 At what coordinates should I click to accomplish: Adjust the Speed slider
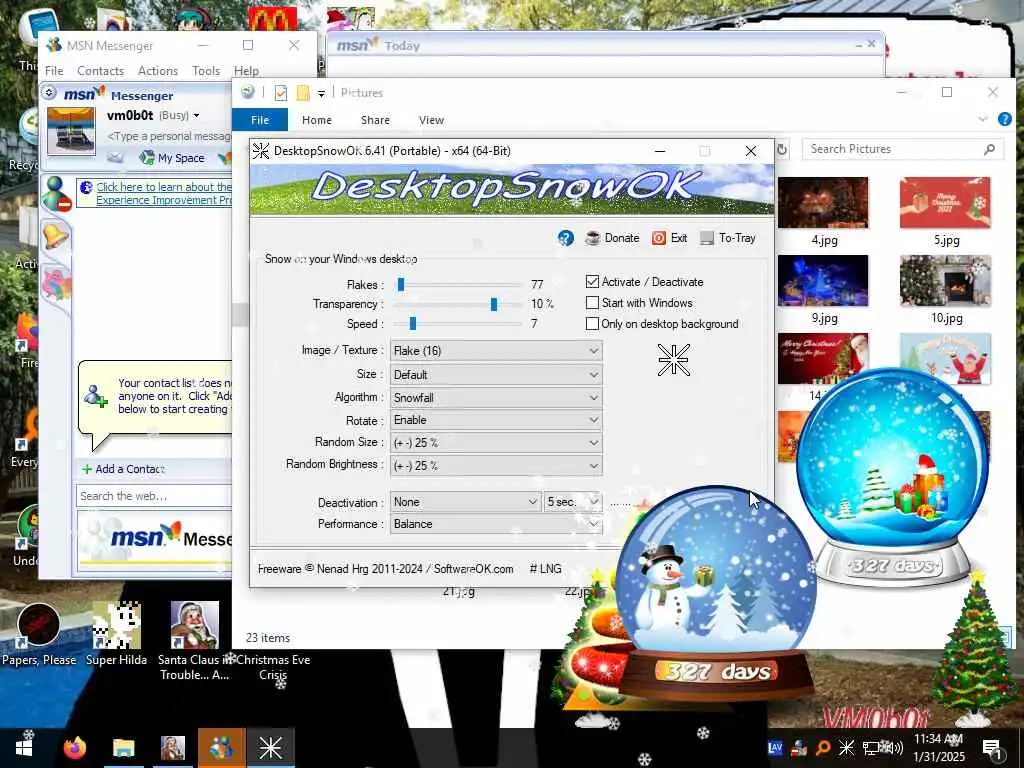412,323
